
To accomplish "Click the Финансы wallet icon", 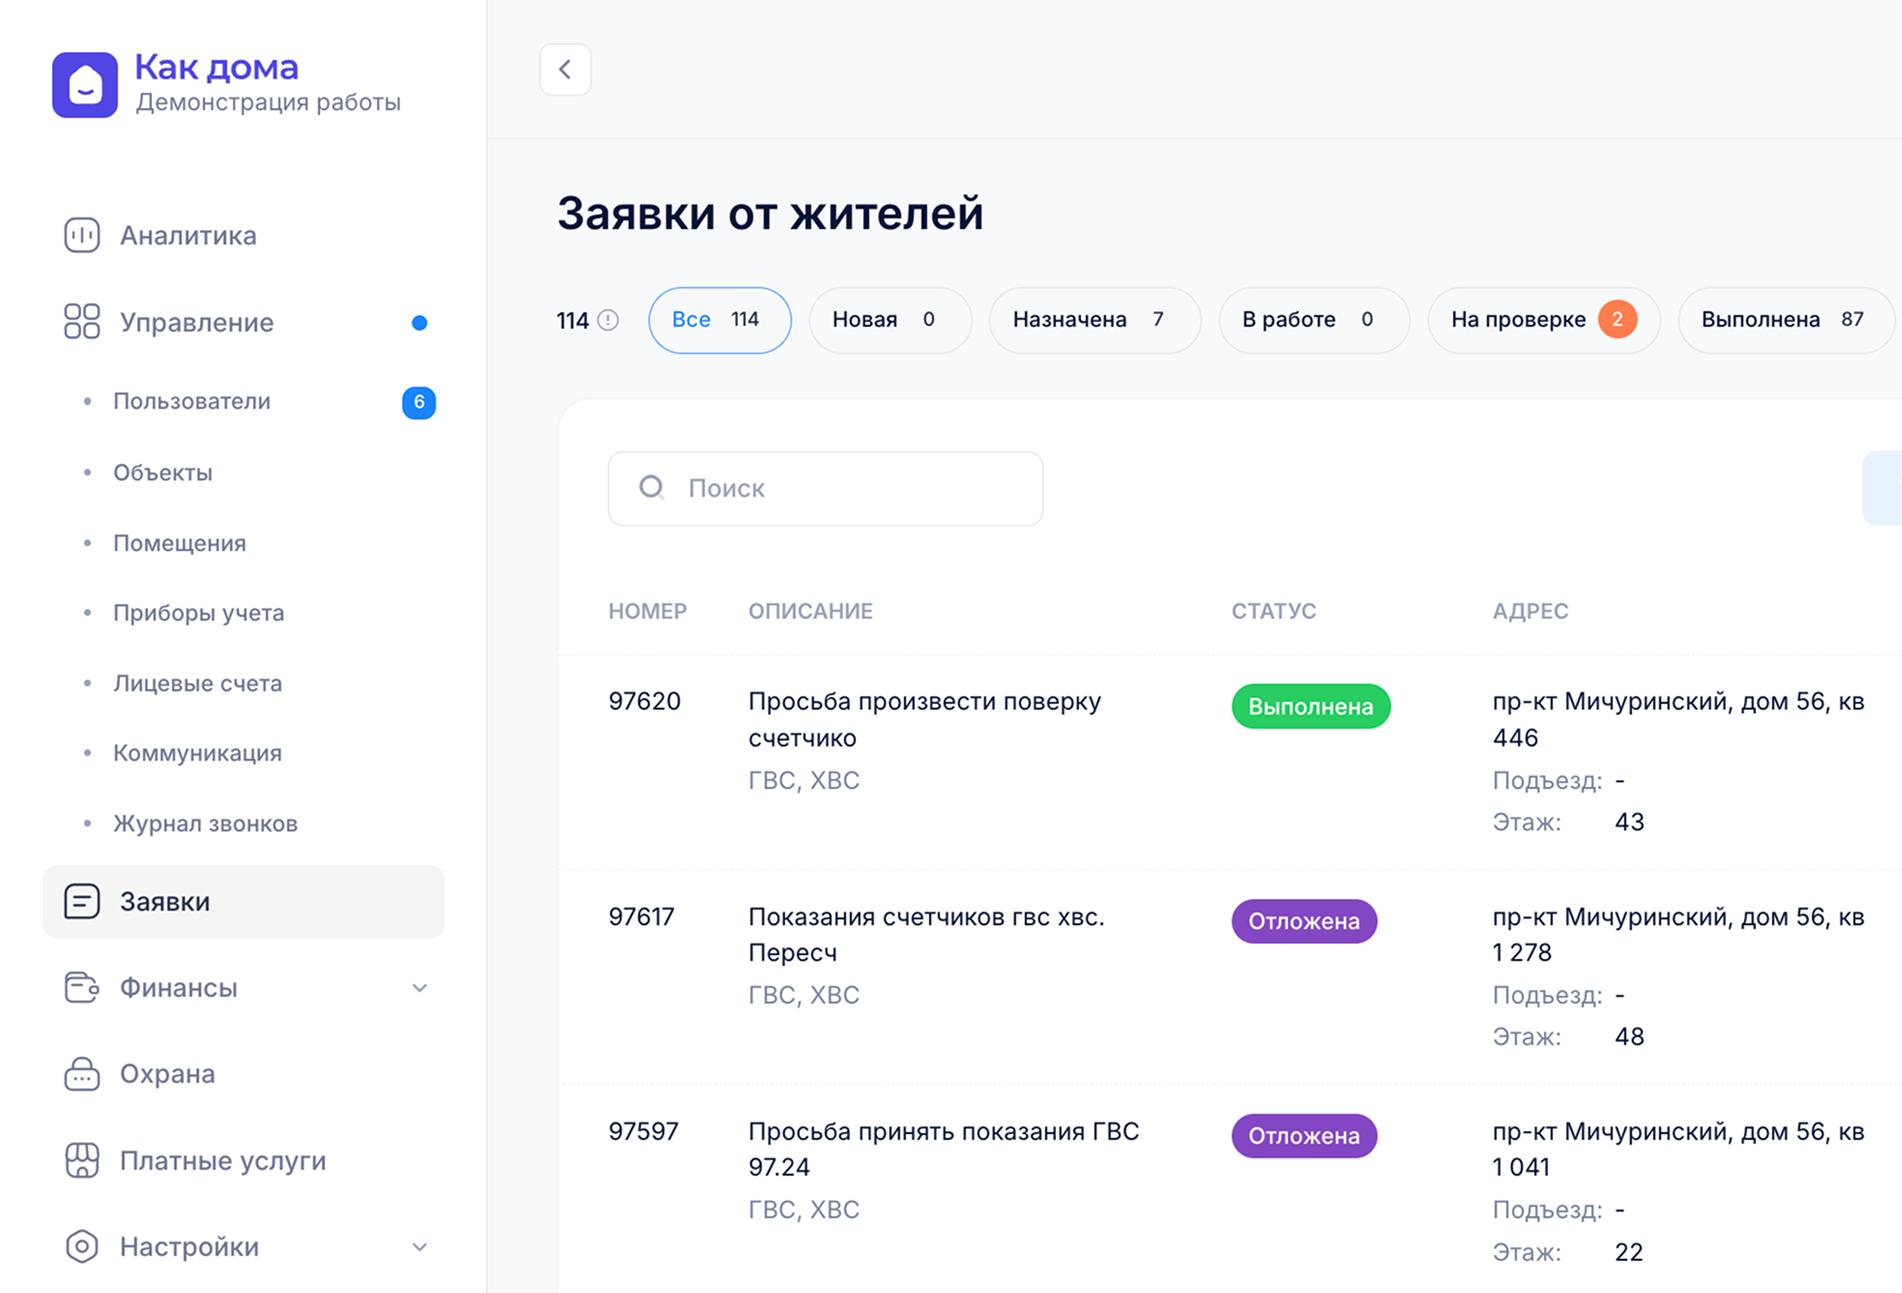I will click(x=82, y=987).
